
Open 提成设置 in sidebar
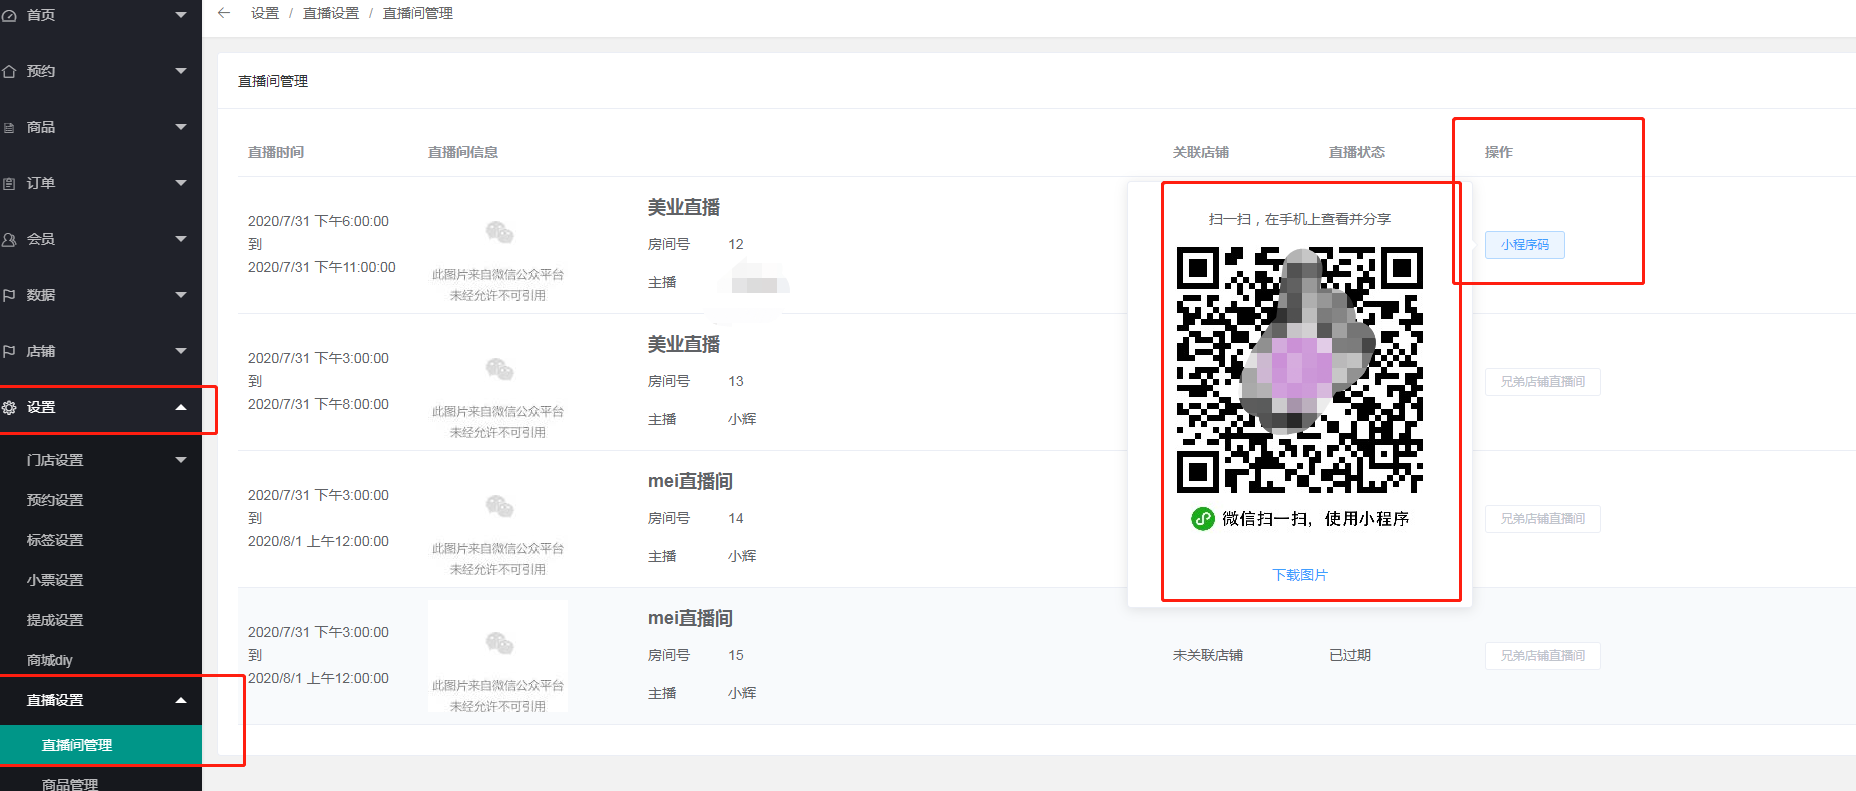pyautogui.click(x=55, y=620)
